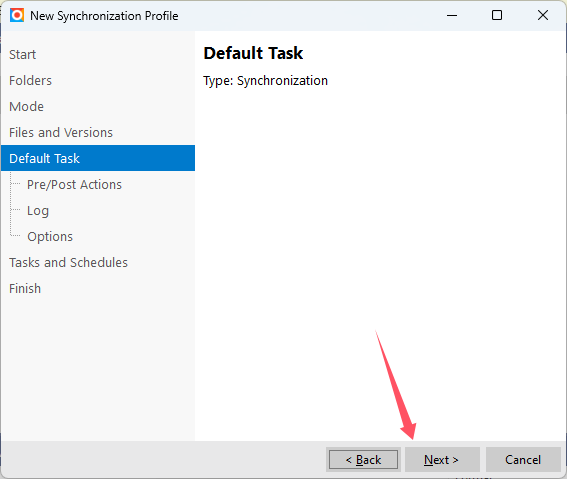Minimize the New Synchronization Profile window

coord(452,15)
